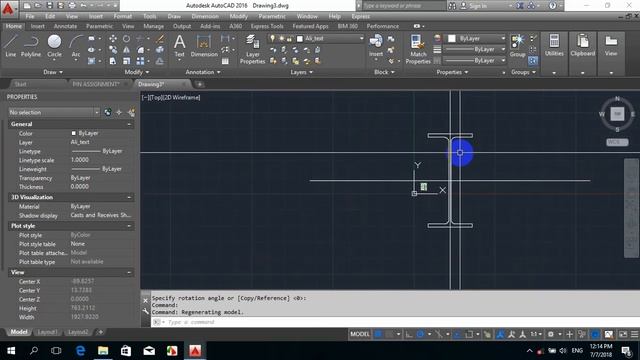This screenshot has height=360, width=640.
Task: Select the Polyline tool
Action: (x=31, y=46)
